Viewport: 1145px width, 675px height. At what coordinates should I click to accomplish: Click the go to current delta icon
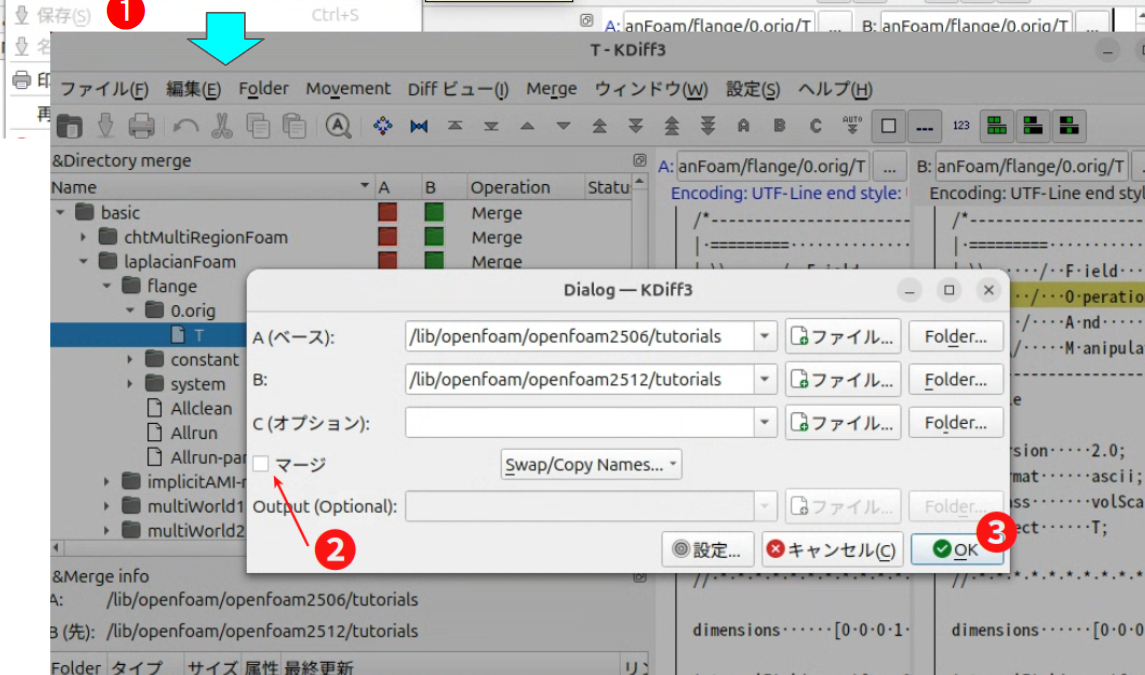(x=382, y=126)
